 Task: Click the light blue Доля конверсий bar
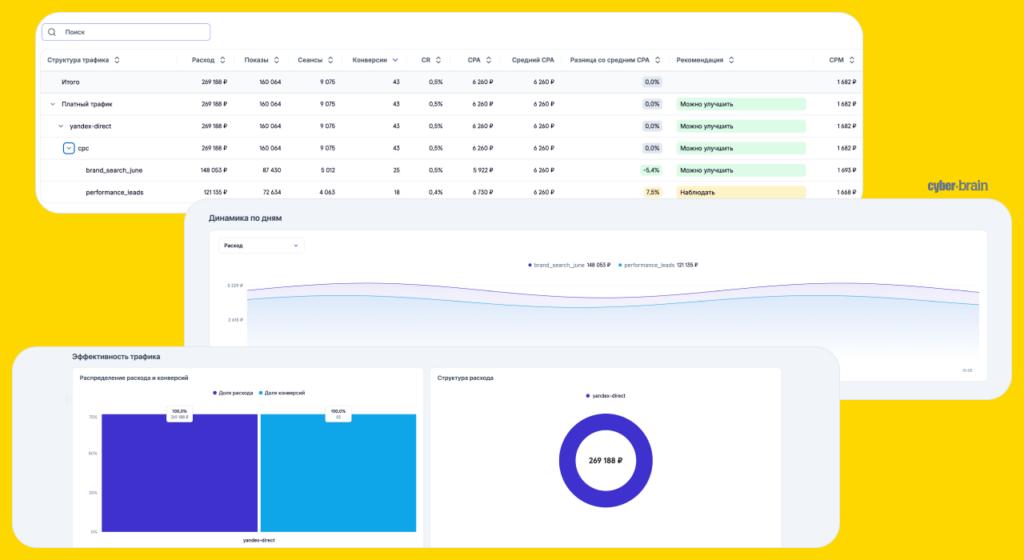[x=338, y=473]
